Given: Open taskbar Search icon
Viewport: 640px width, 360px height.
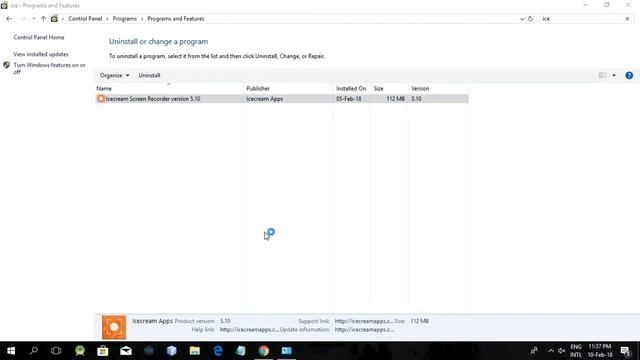Looking at the screenshot, I should coord(34,351).
